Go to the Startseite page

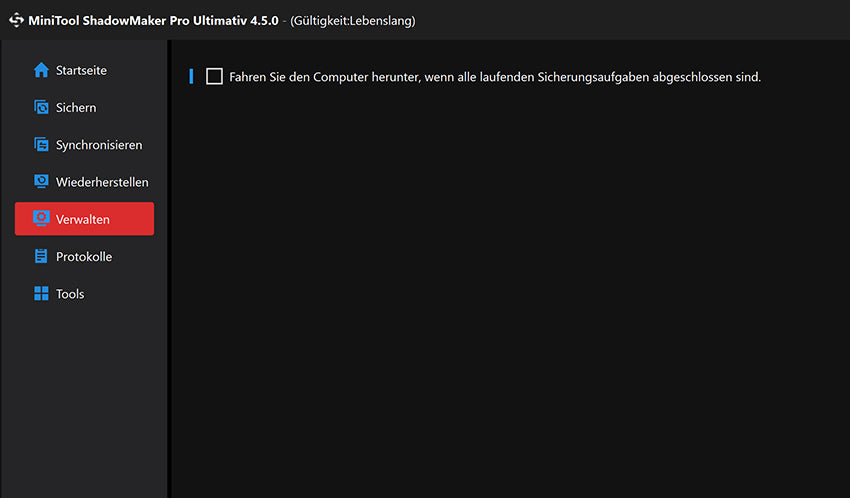pyautogui.click(x=81, y=71)
